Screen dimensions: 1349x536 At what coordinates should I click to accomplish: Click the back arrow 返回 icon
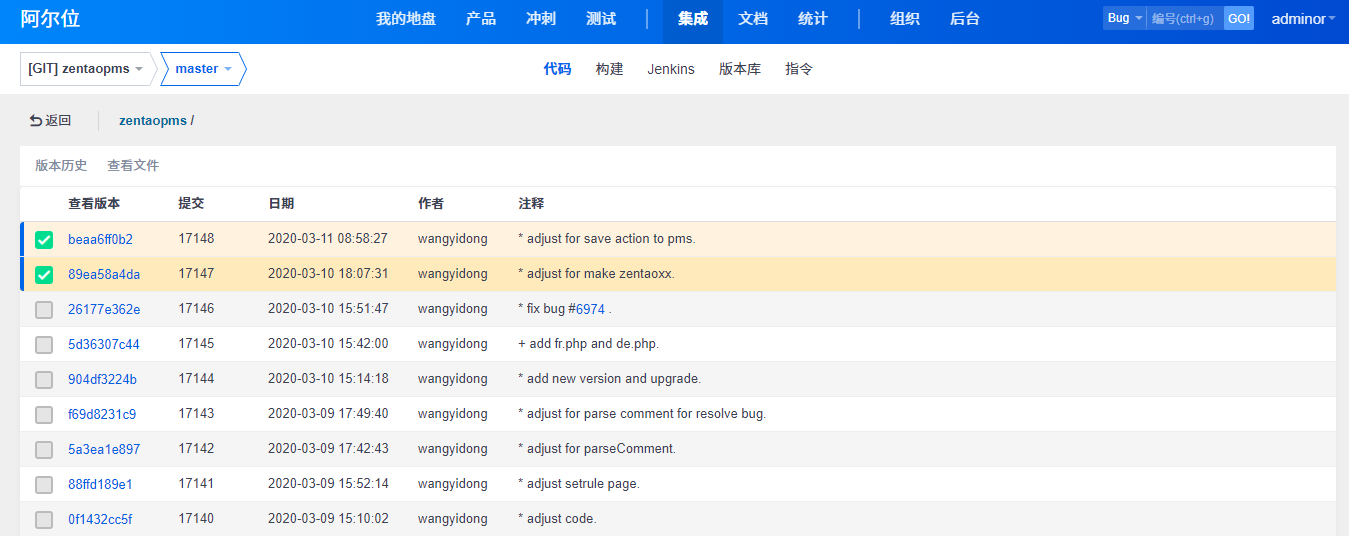[36, 121]
